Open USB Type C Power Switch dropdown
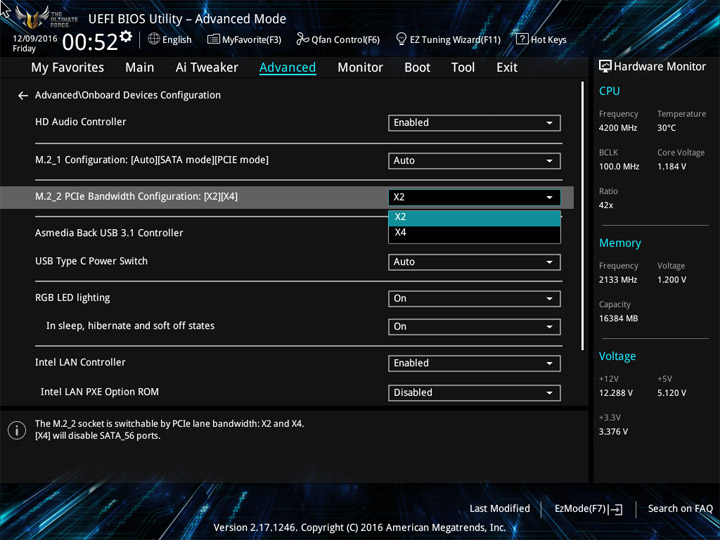This screenshot has height=540, width=720. (474, 262)
